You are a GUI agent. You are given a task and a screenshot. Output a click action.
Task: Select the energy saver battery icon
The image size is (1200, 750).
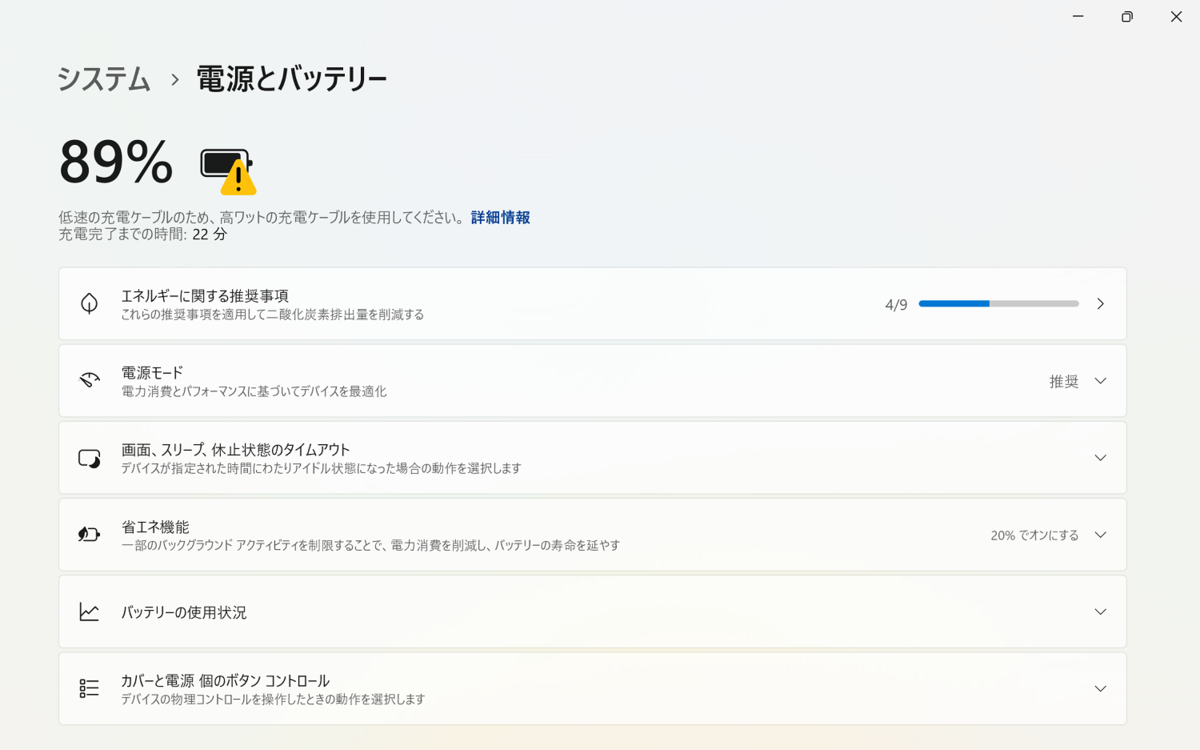click(88, 534)
